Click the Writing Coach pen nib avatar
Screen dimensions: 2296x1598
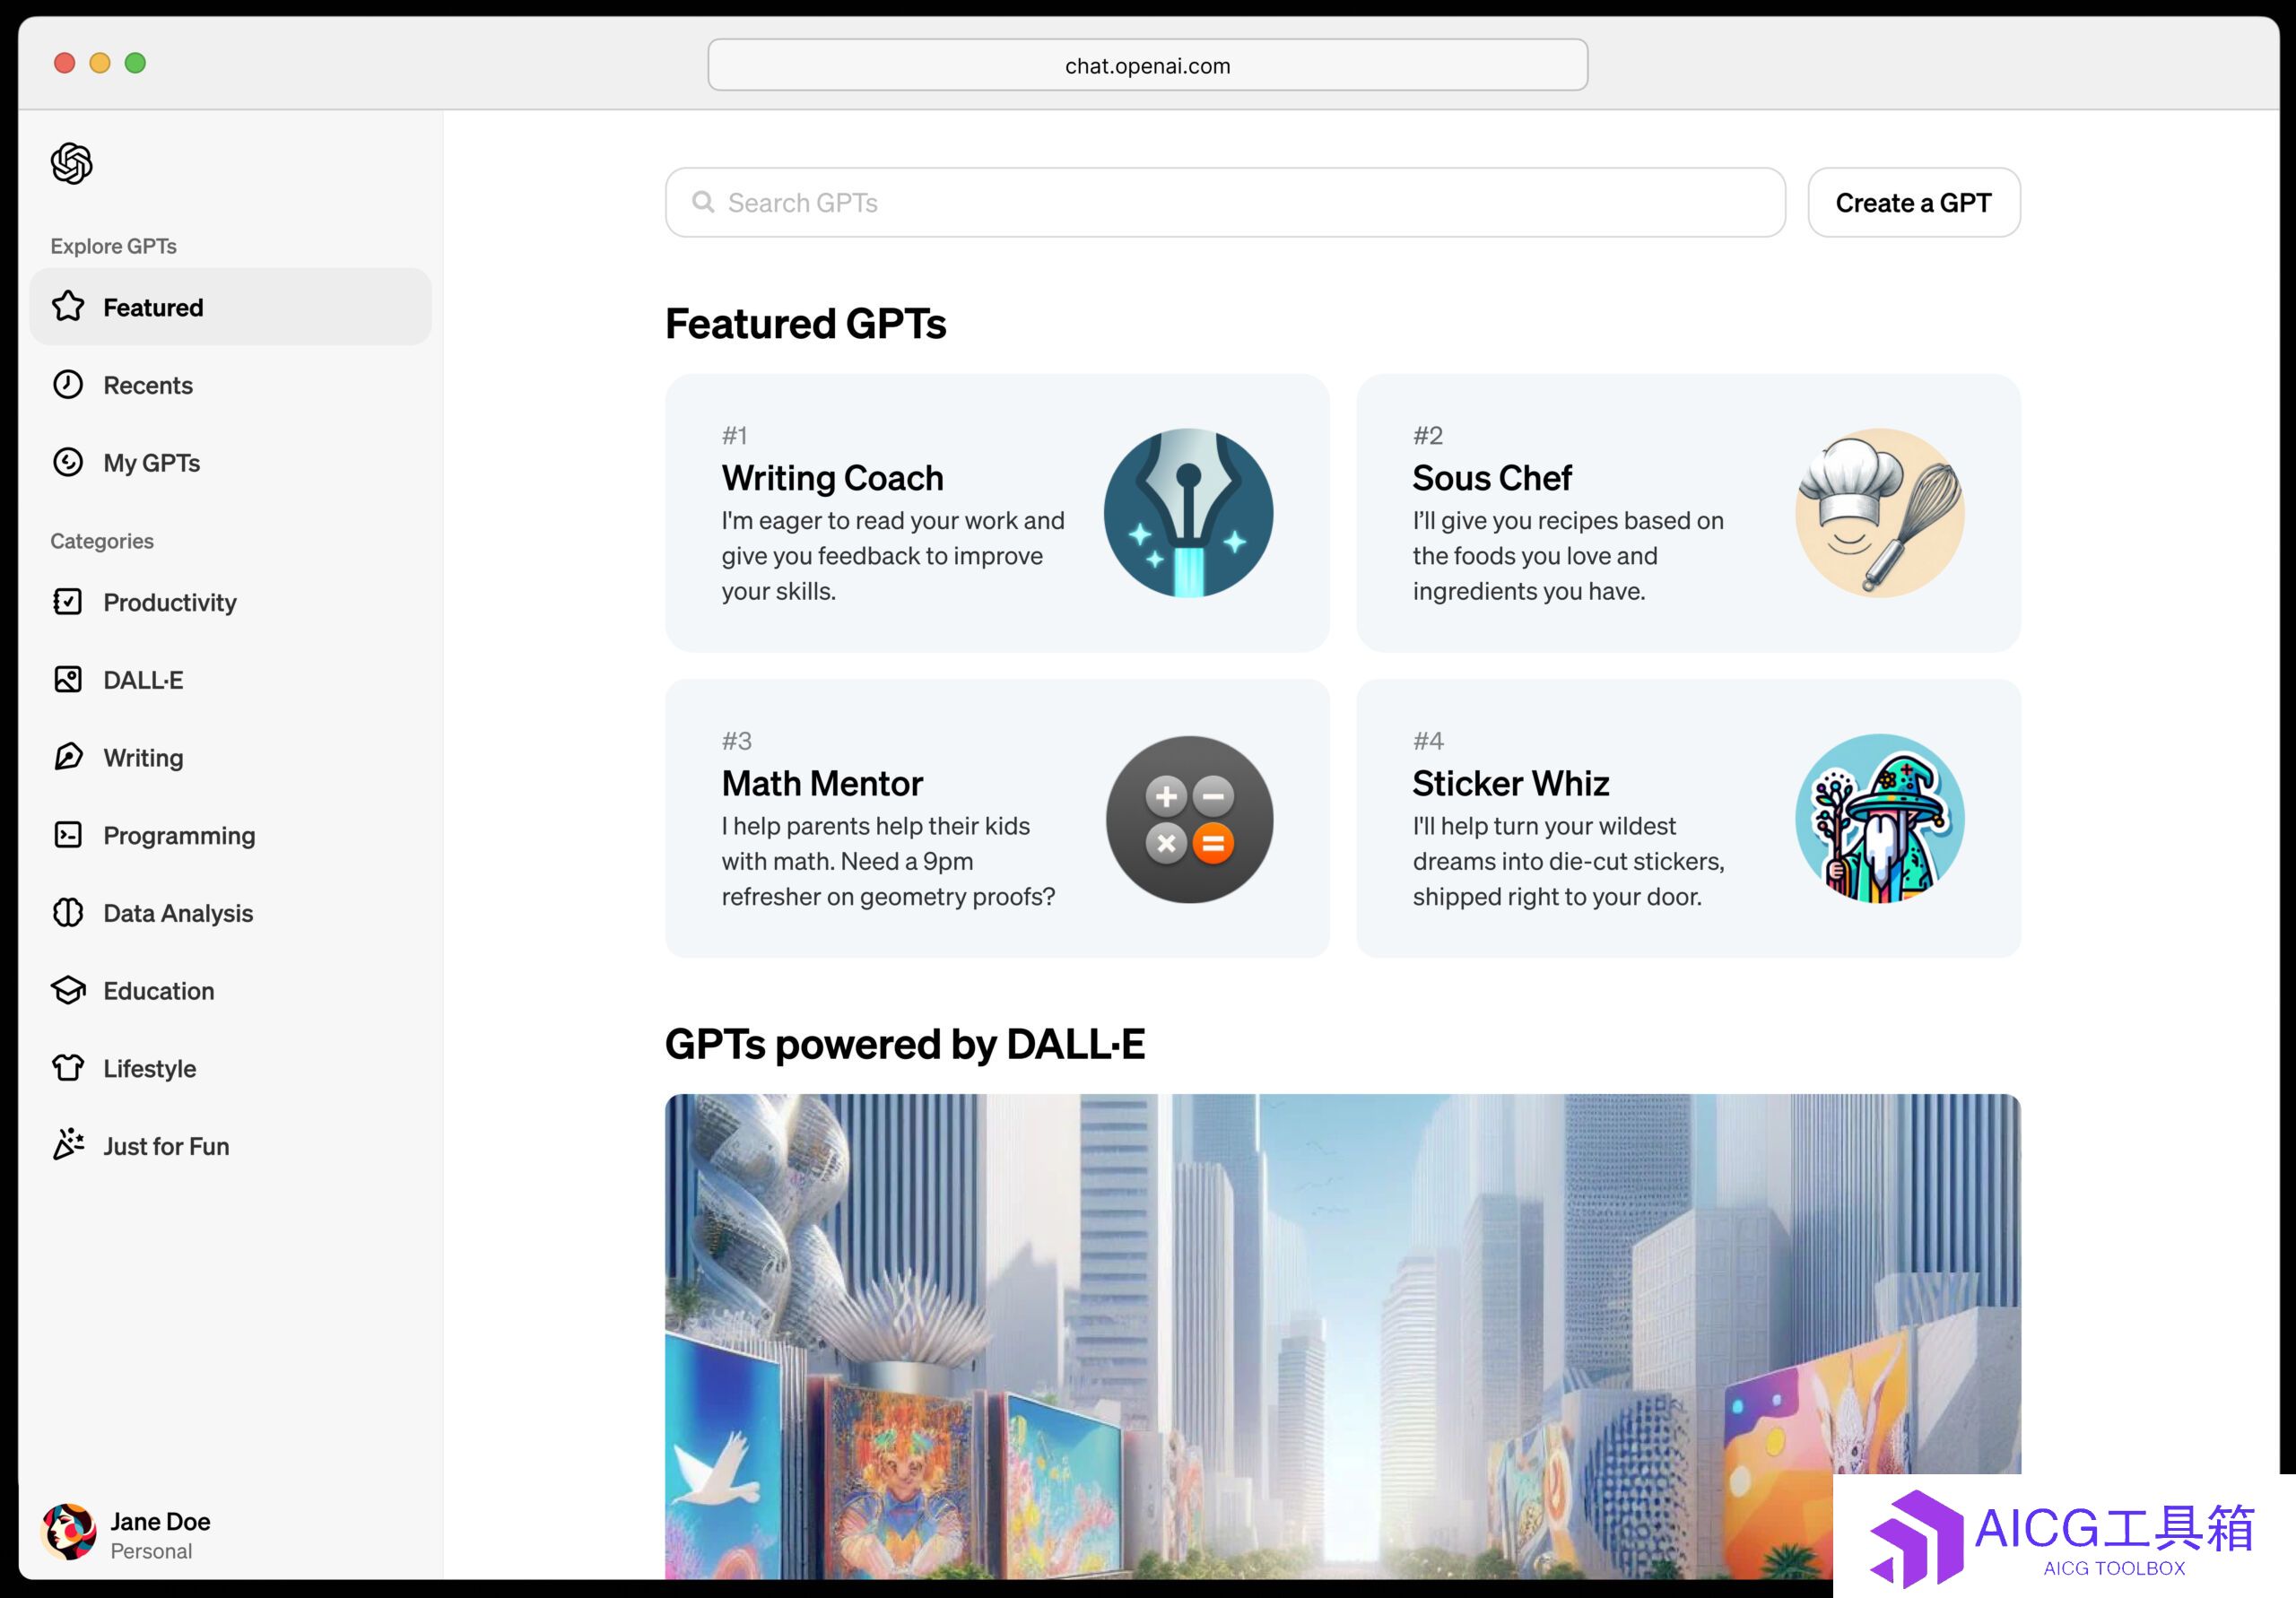click(1188, 513)
